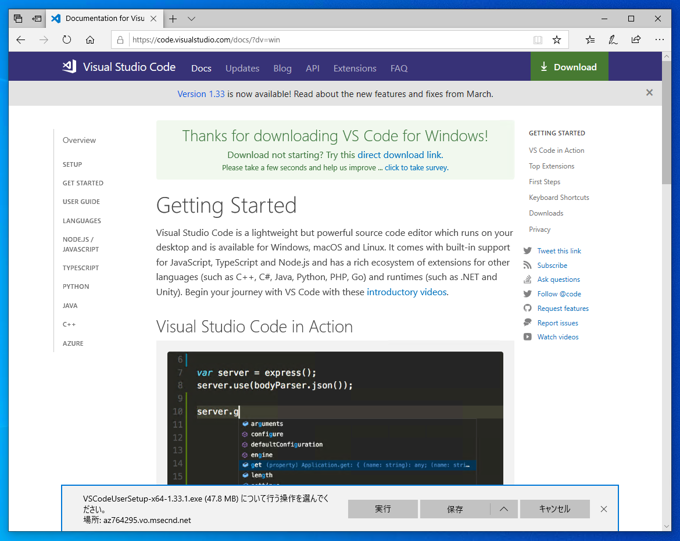Viewport: 680px width, 541px height.
Task: Click the Watch videos link
Action: [x=558, y=337]
